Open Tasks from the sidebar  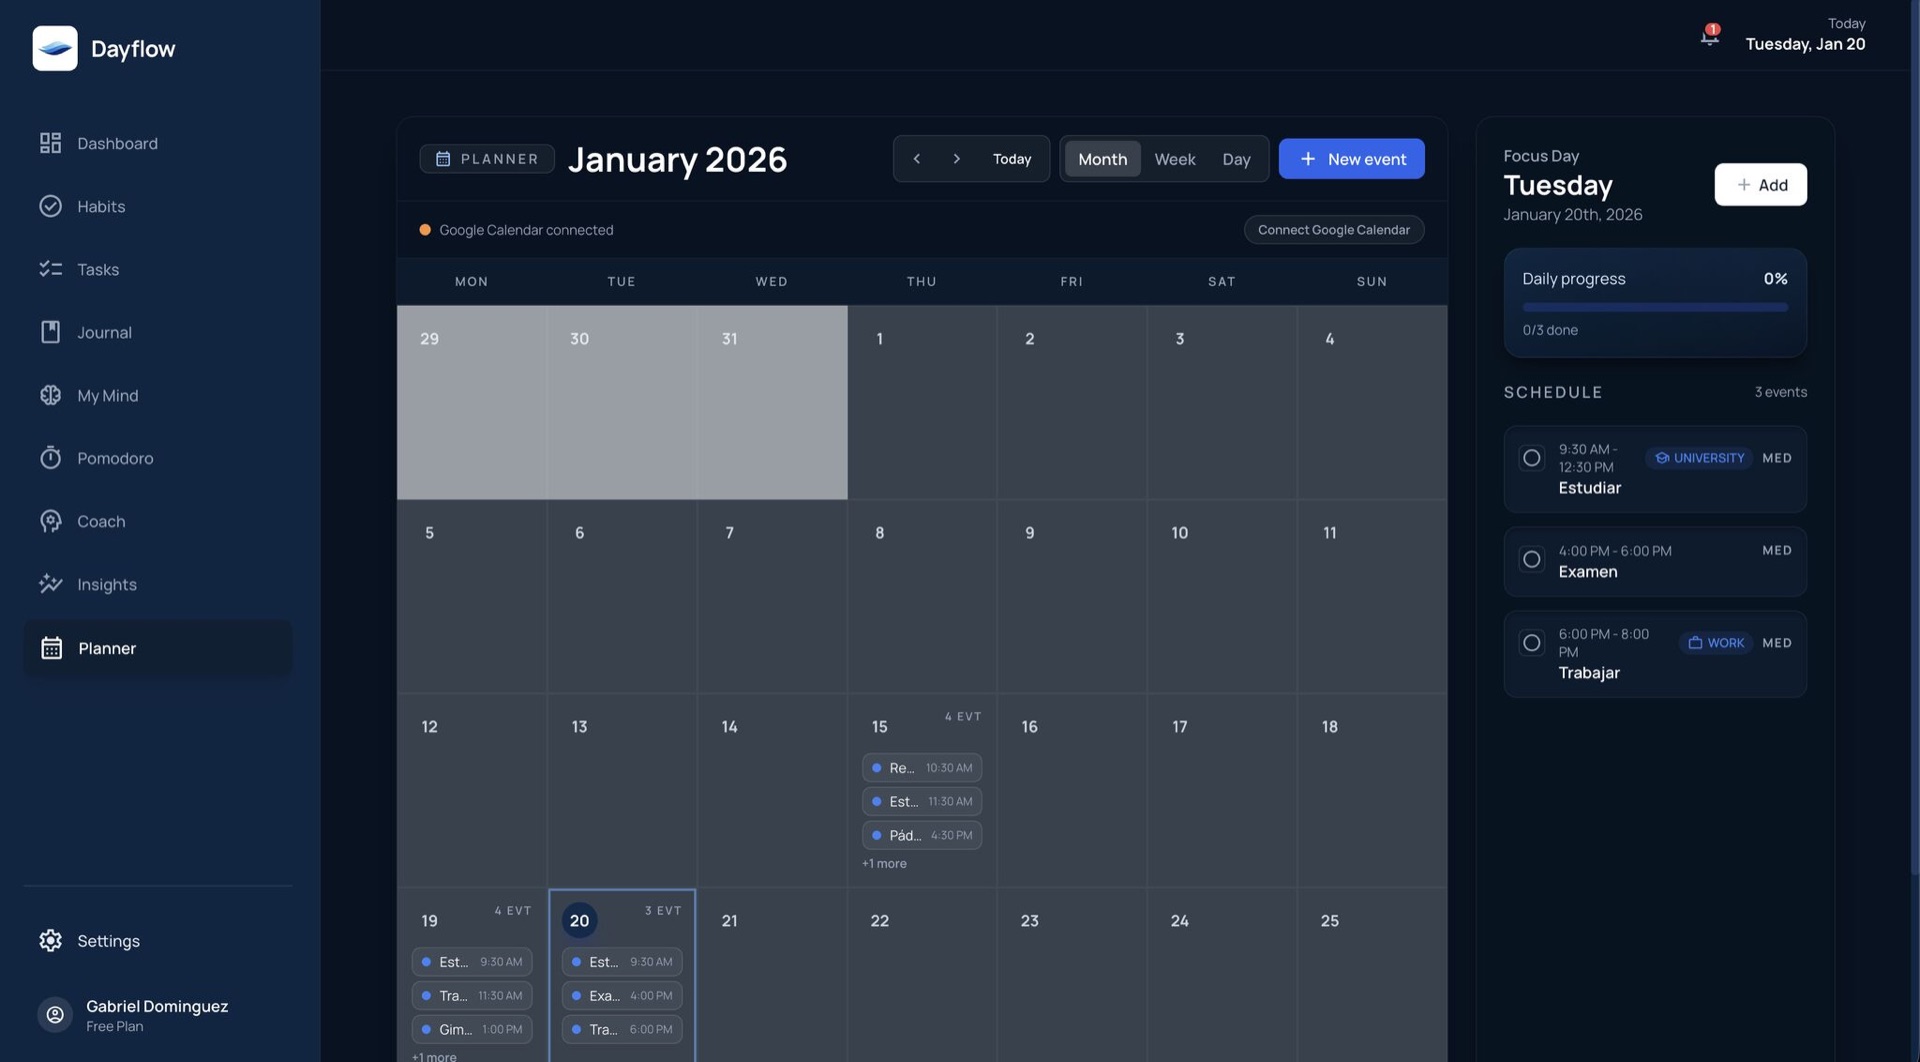pos(158,269)
